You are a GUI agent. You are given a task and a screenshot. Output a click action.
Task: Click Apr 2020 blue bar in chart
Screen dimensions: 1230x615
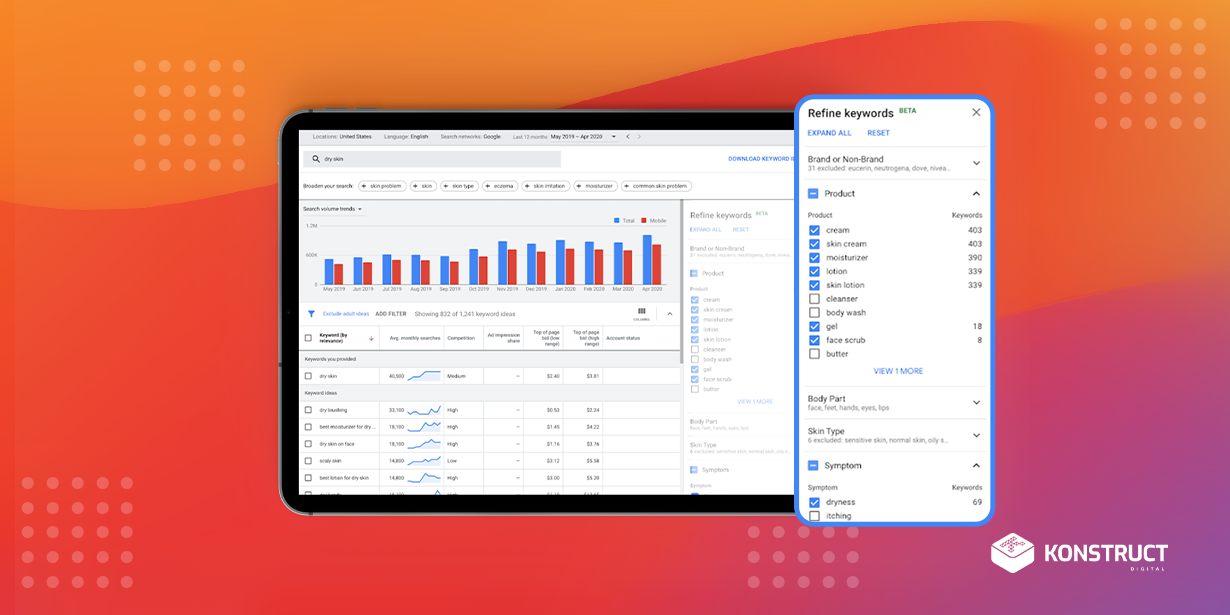pos(647,260)
